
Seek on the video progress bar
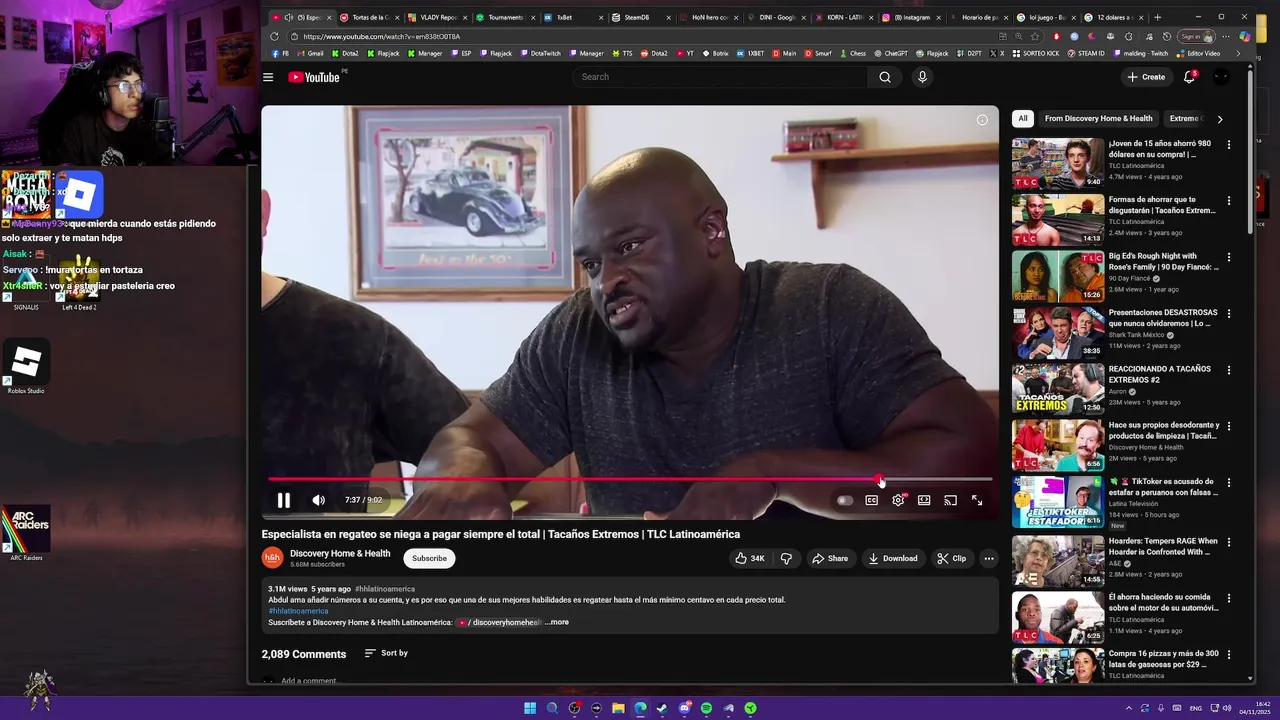click(x=630, y=480)
